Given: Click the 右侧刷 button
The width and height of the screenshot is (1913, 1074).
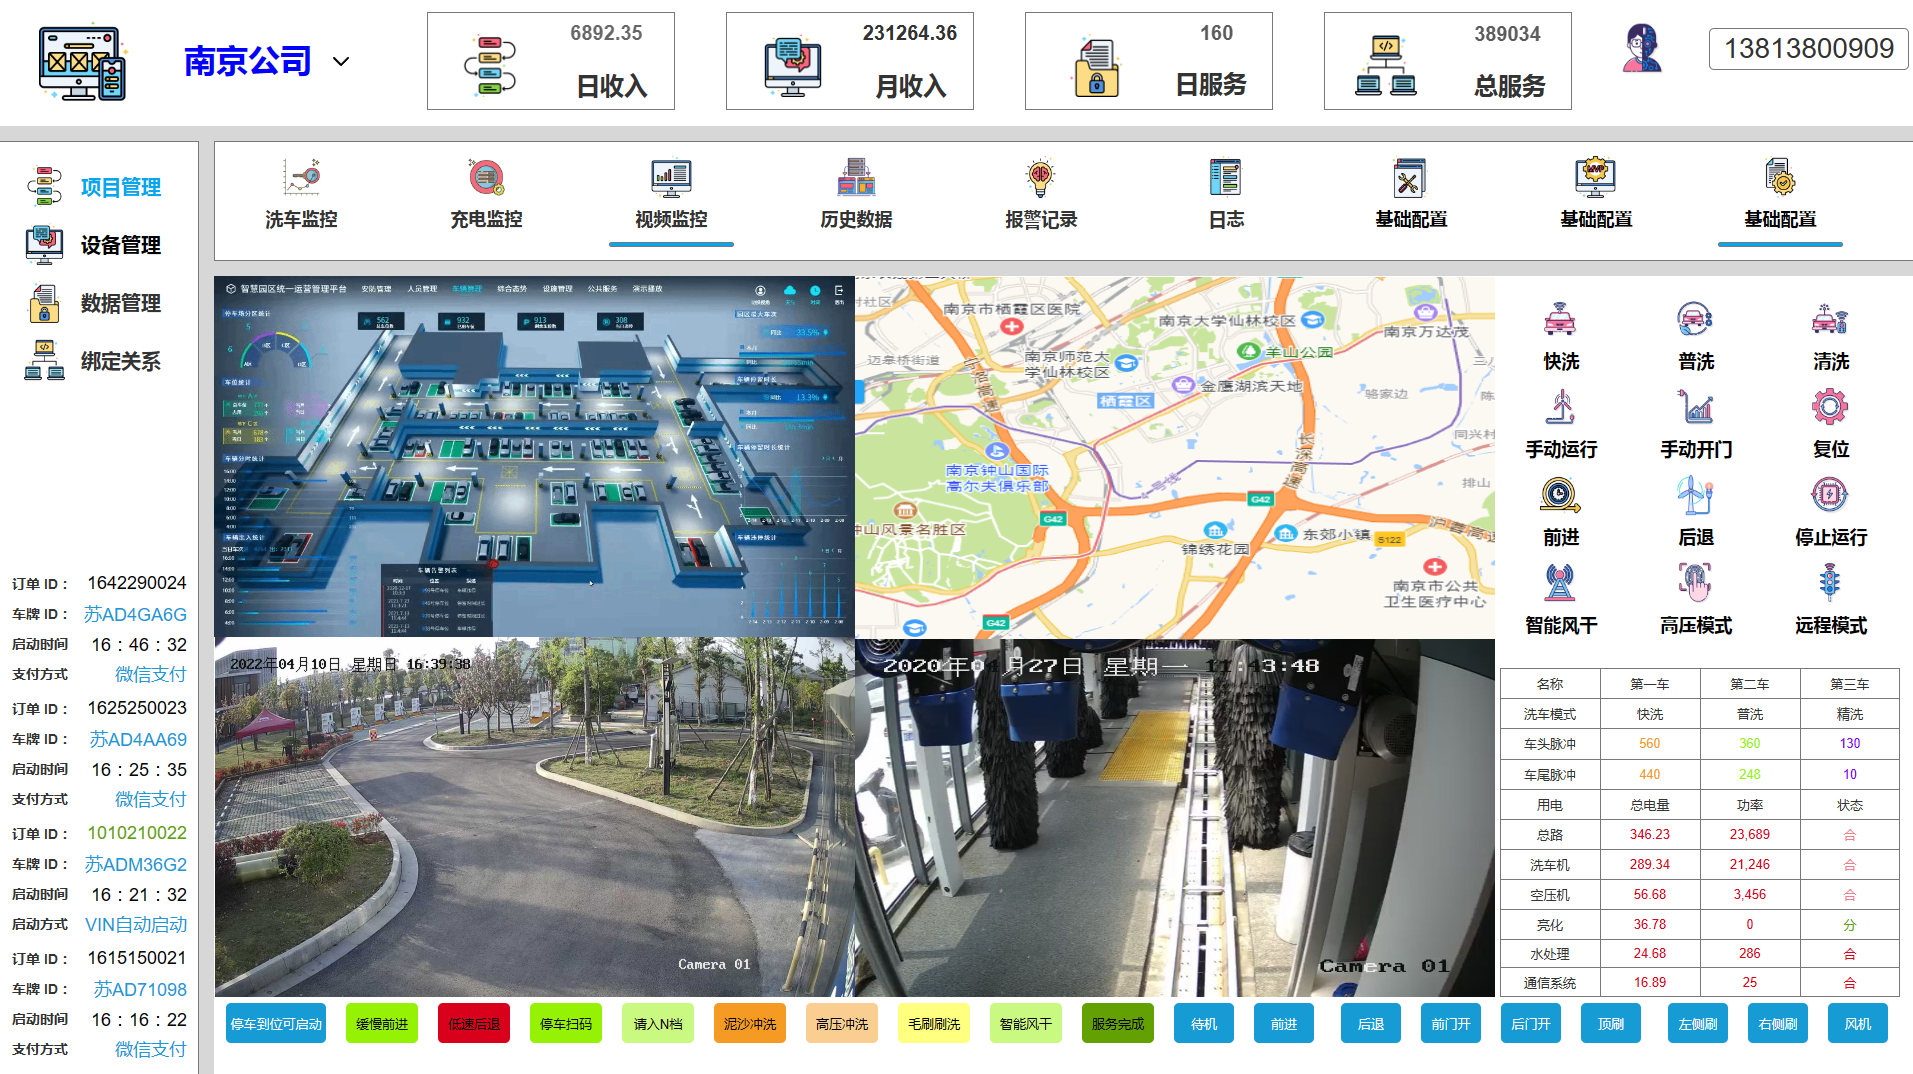Looking at the screenshot, I should [x=1778, y=1024].
